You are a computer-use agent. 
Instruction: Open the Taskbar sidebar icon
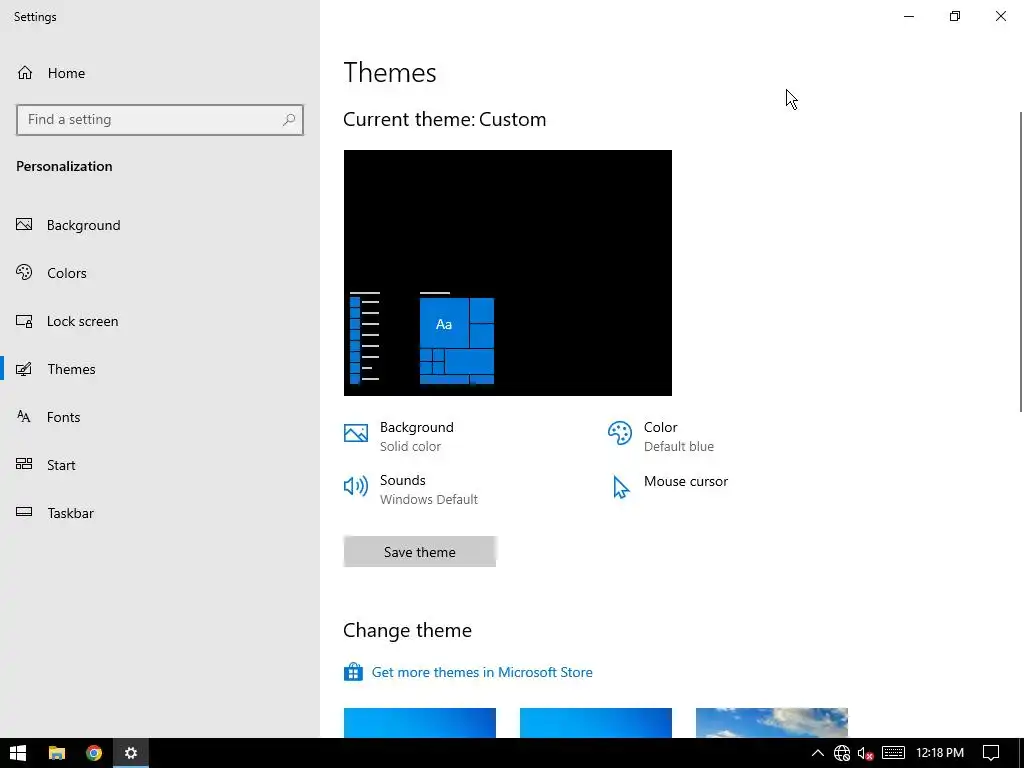pyautogui.click(x=24, y=512)
